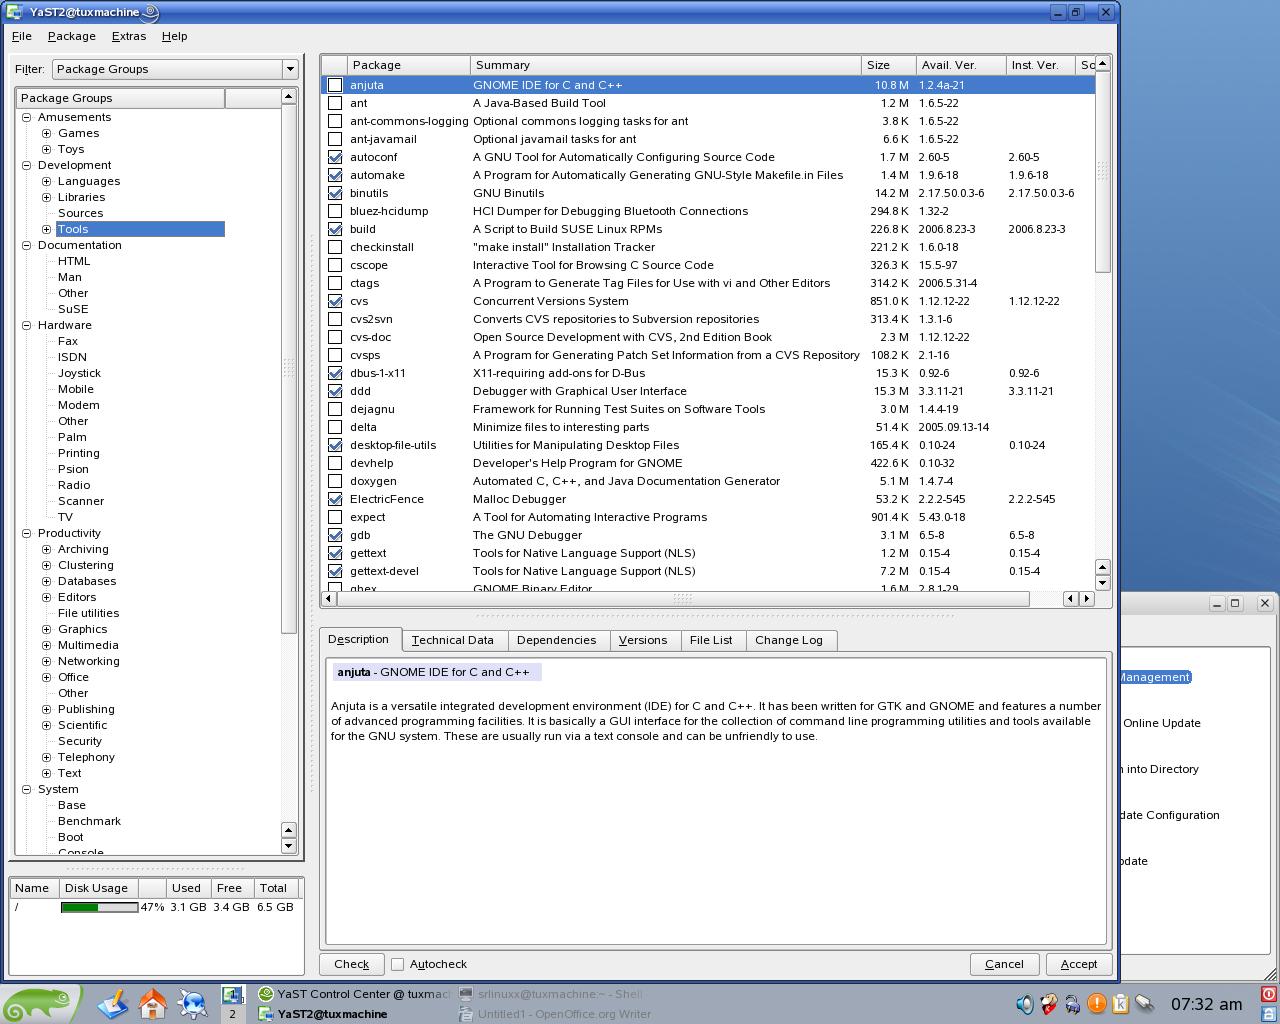Expand the Games subgroup

[46, 133]
